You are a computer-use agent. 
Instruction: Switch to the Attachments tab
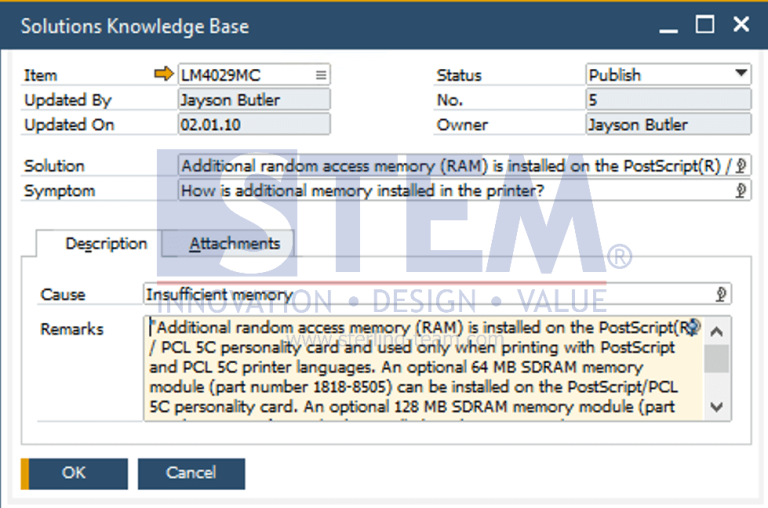(235, 243)
